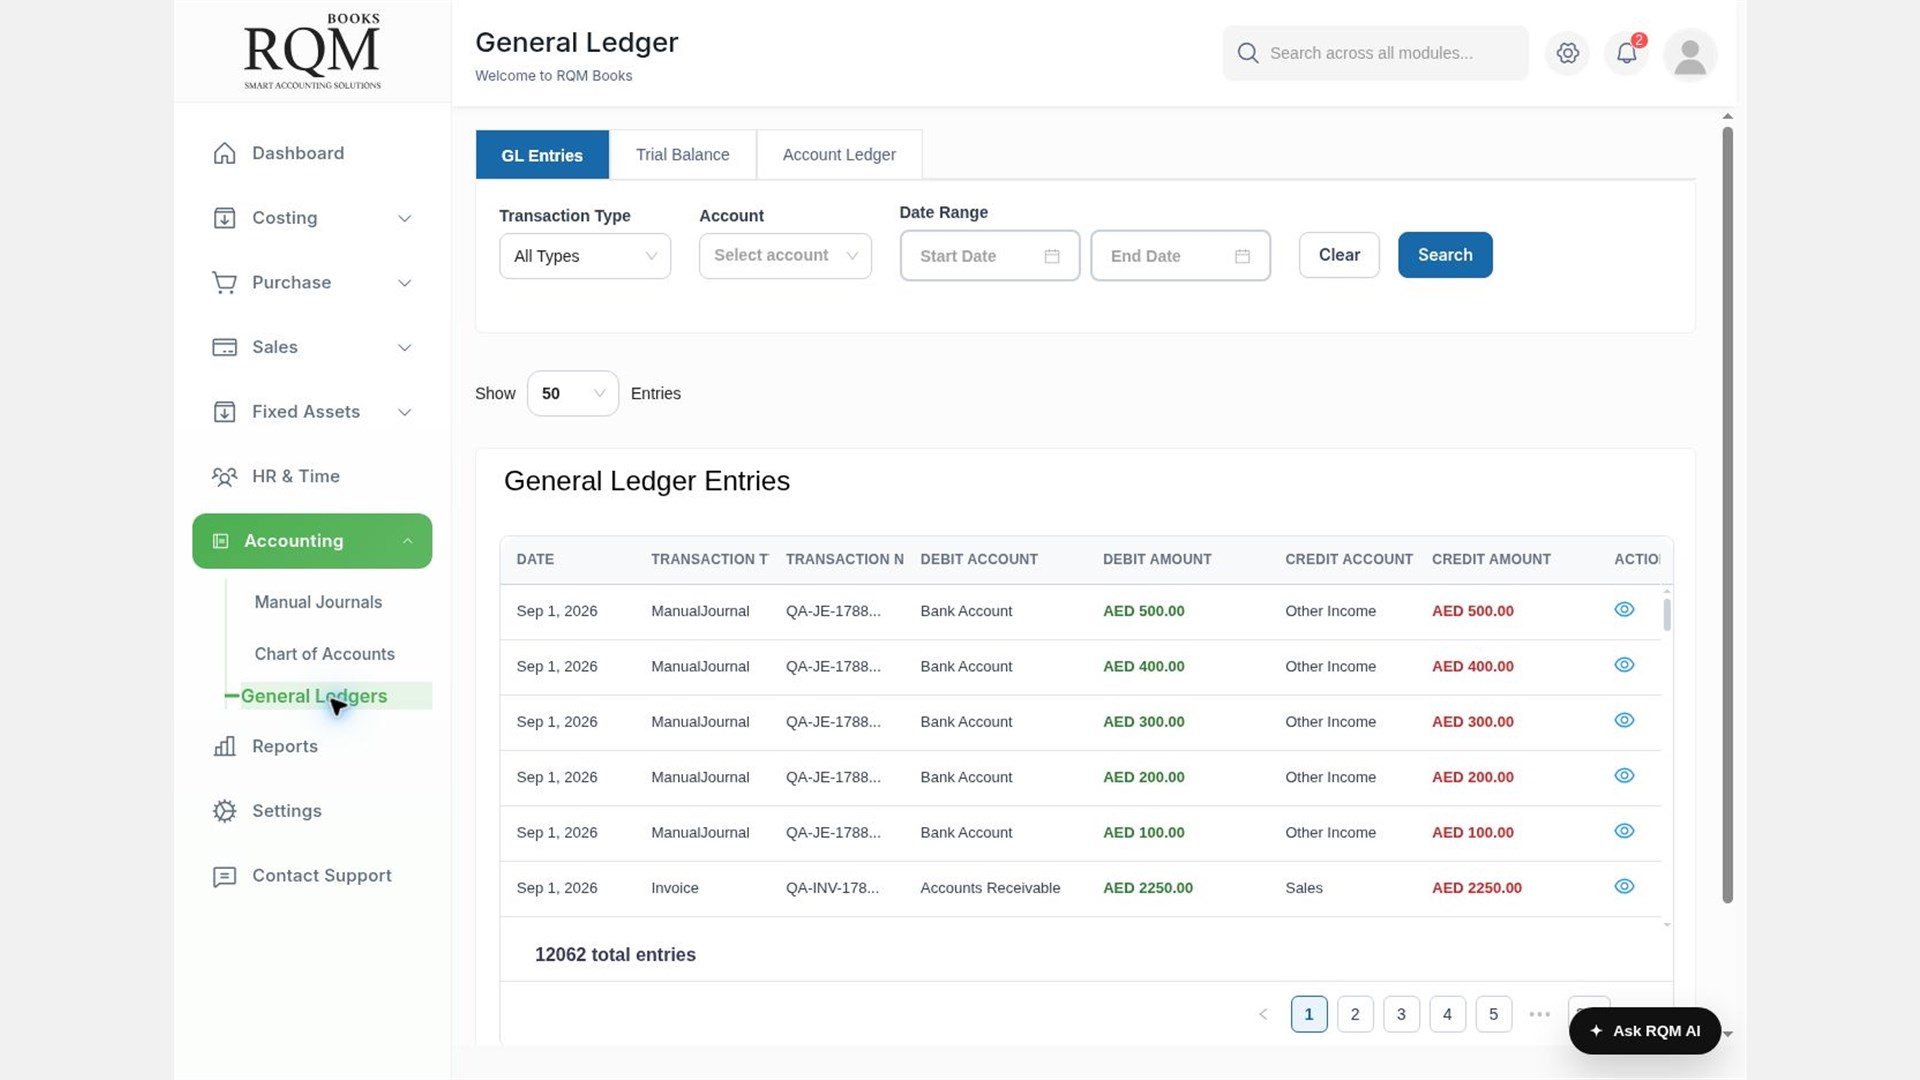
Task: Click the RQM Books logo
Action: (x=313, y=51)
